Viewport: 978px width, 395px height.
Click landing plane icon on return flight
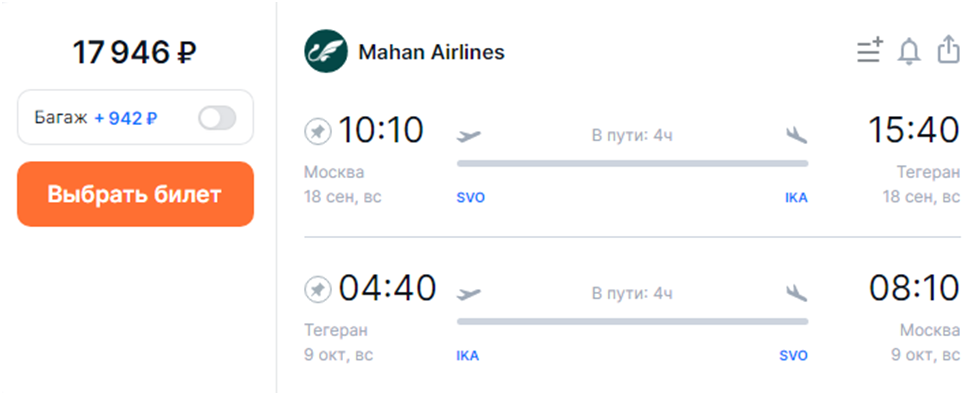[796, 293]
